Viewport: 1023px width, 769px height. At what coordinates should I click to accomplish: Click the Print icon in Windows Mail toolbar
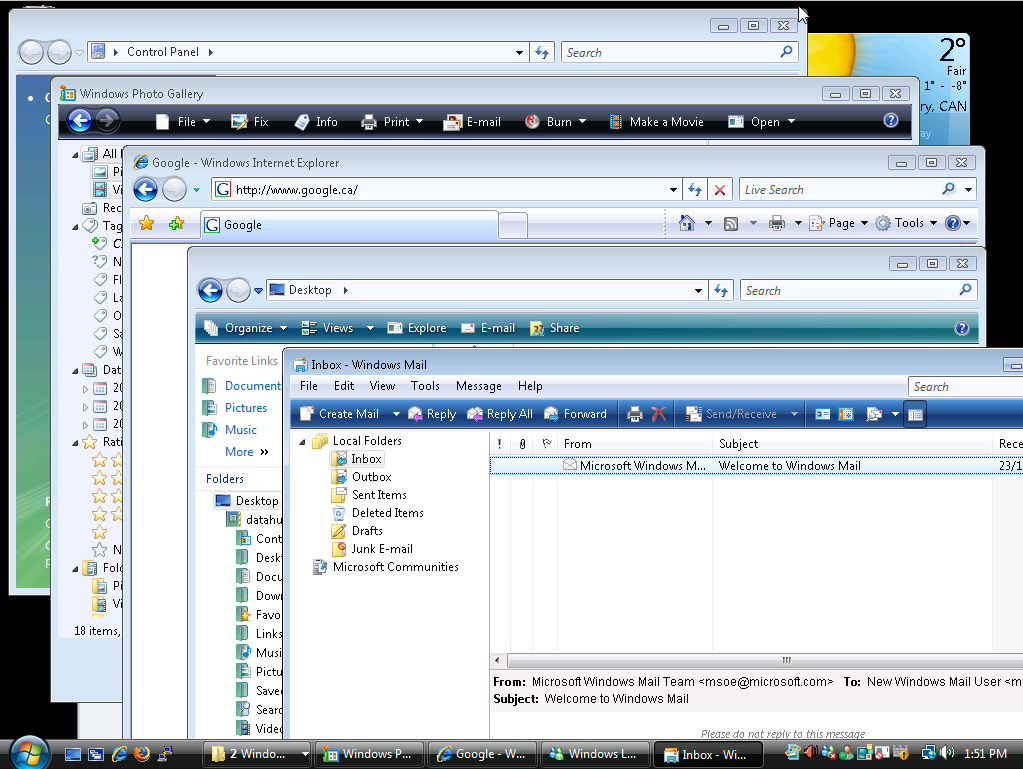(634, 414)
